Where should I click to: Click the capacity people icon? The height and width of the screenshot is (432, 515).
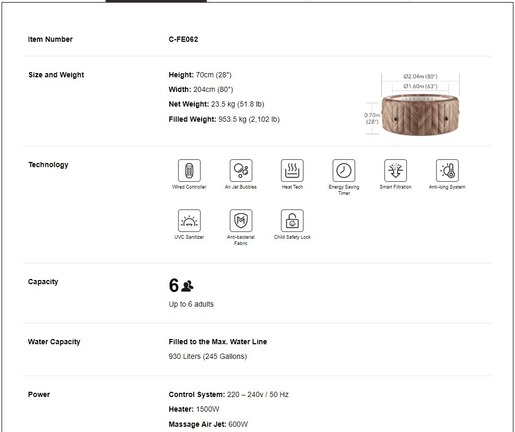pos(187,286)
